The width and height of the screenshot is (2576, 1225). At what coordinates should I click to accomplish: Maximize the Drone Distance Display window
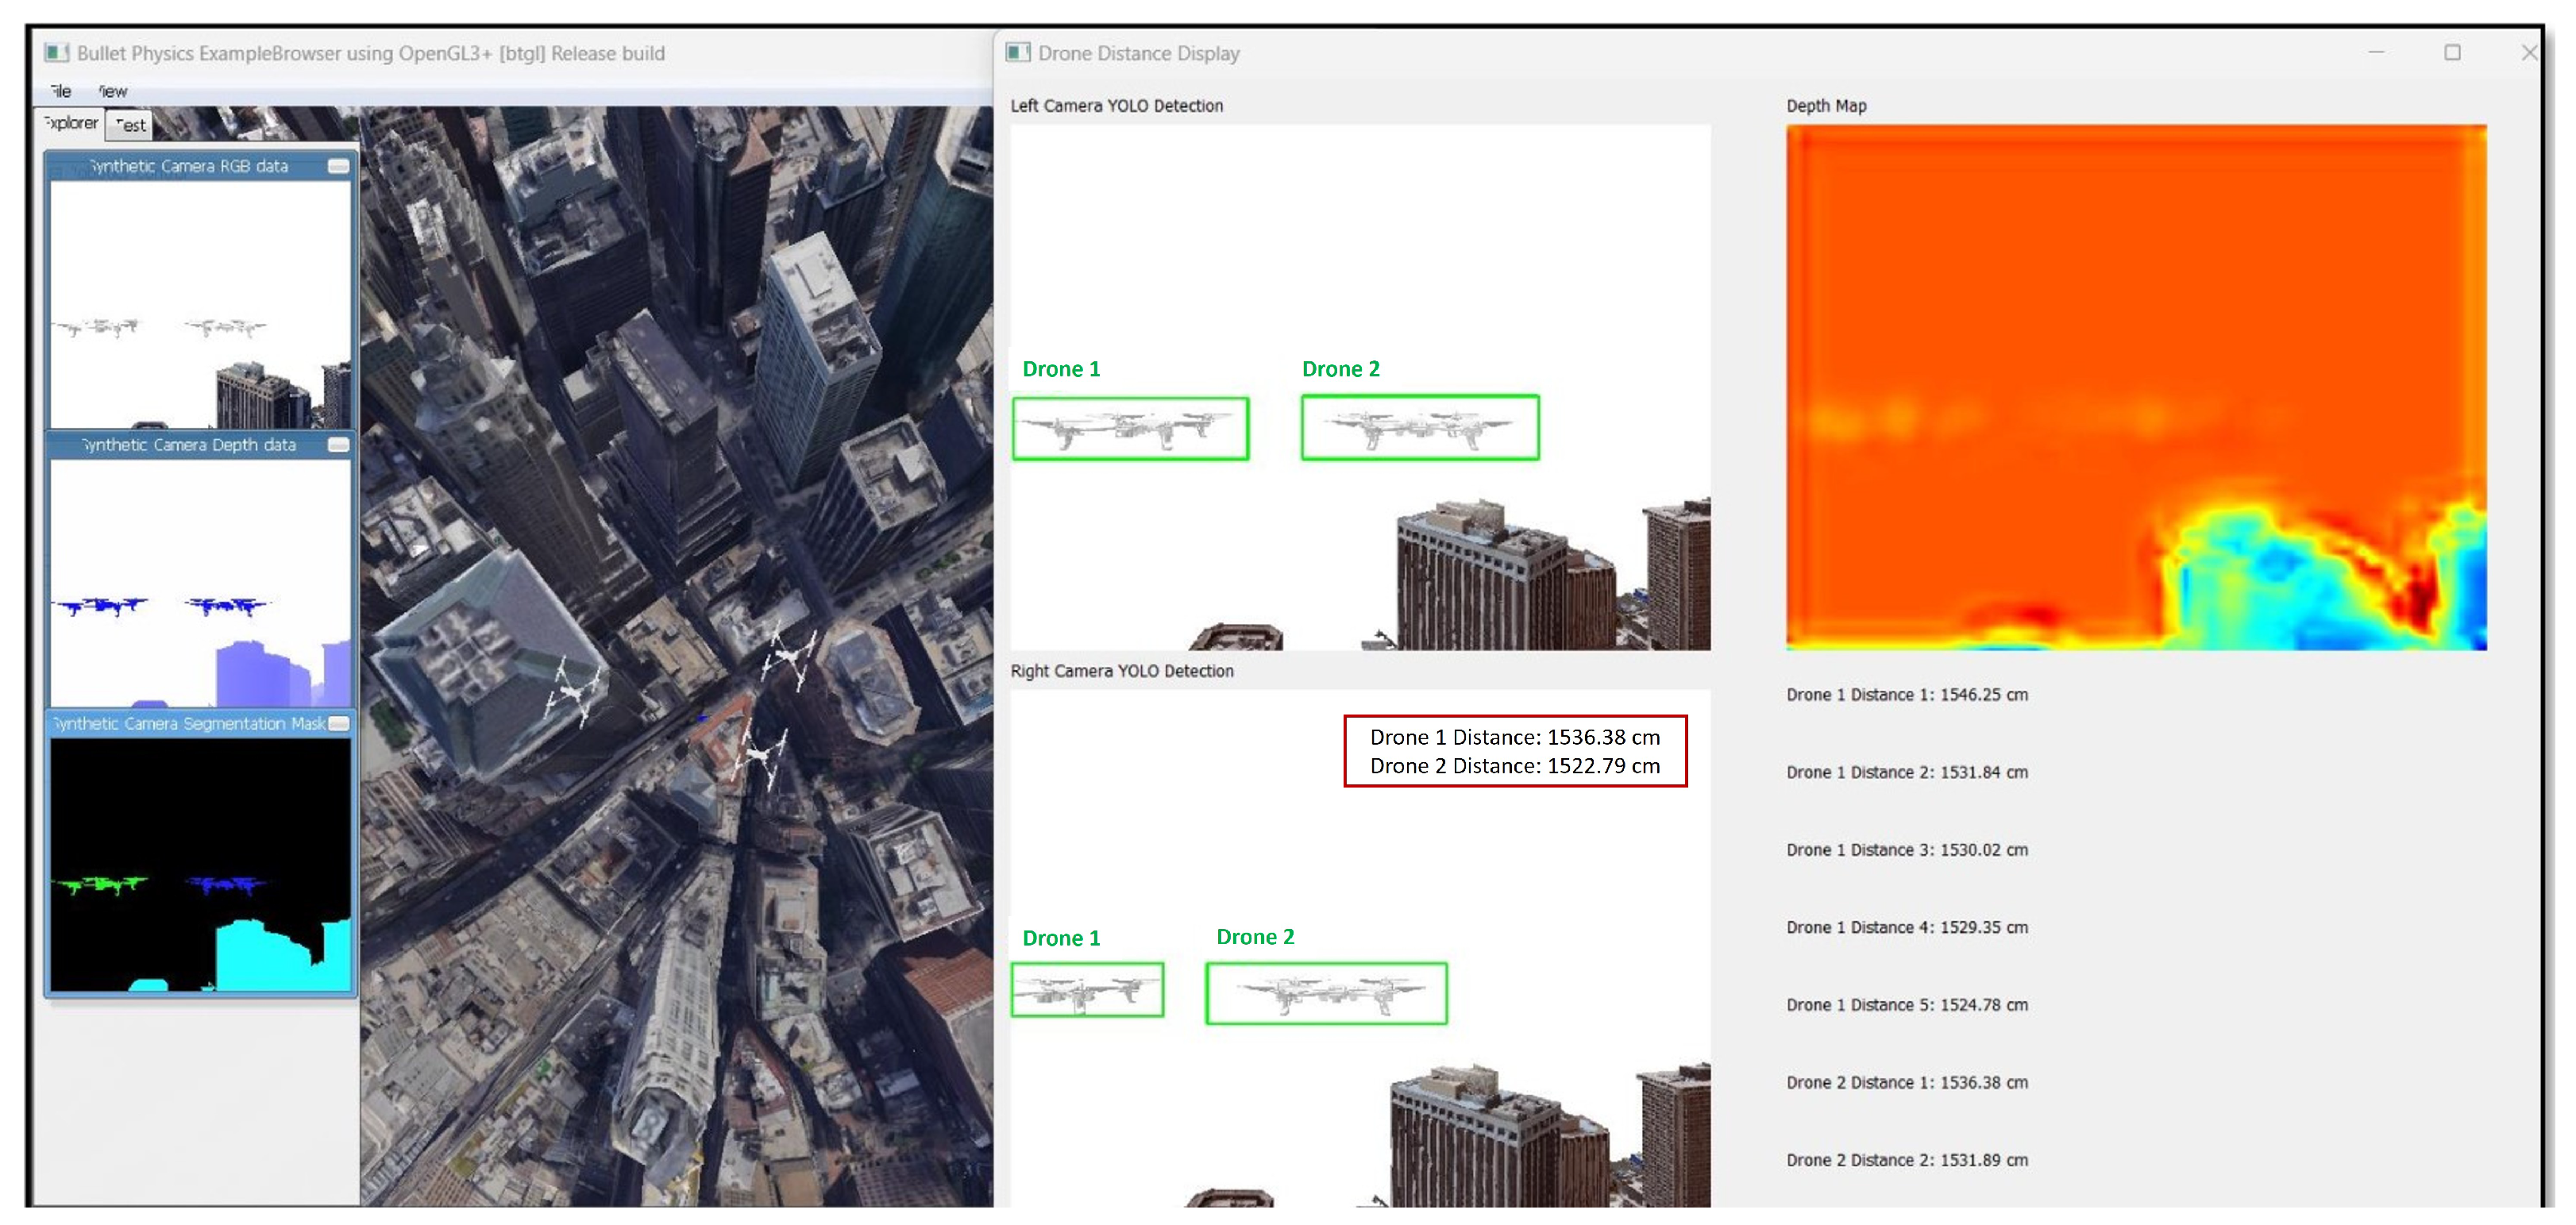2452,53
